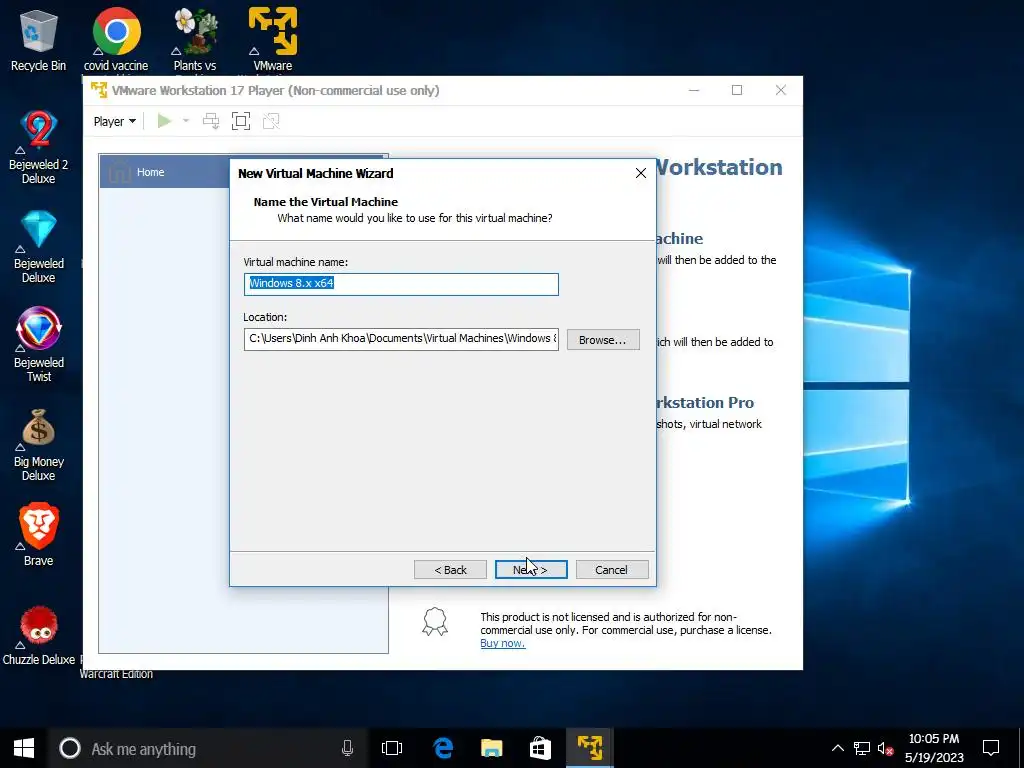Click the muted volume tray icon
The height and width of the screenshot is (768, 1024).
886,748
